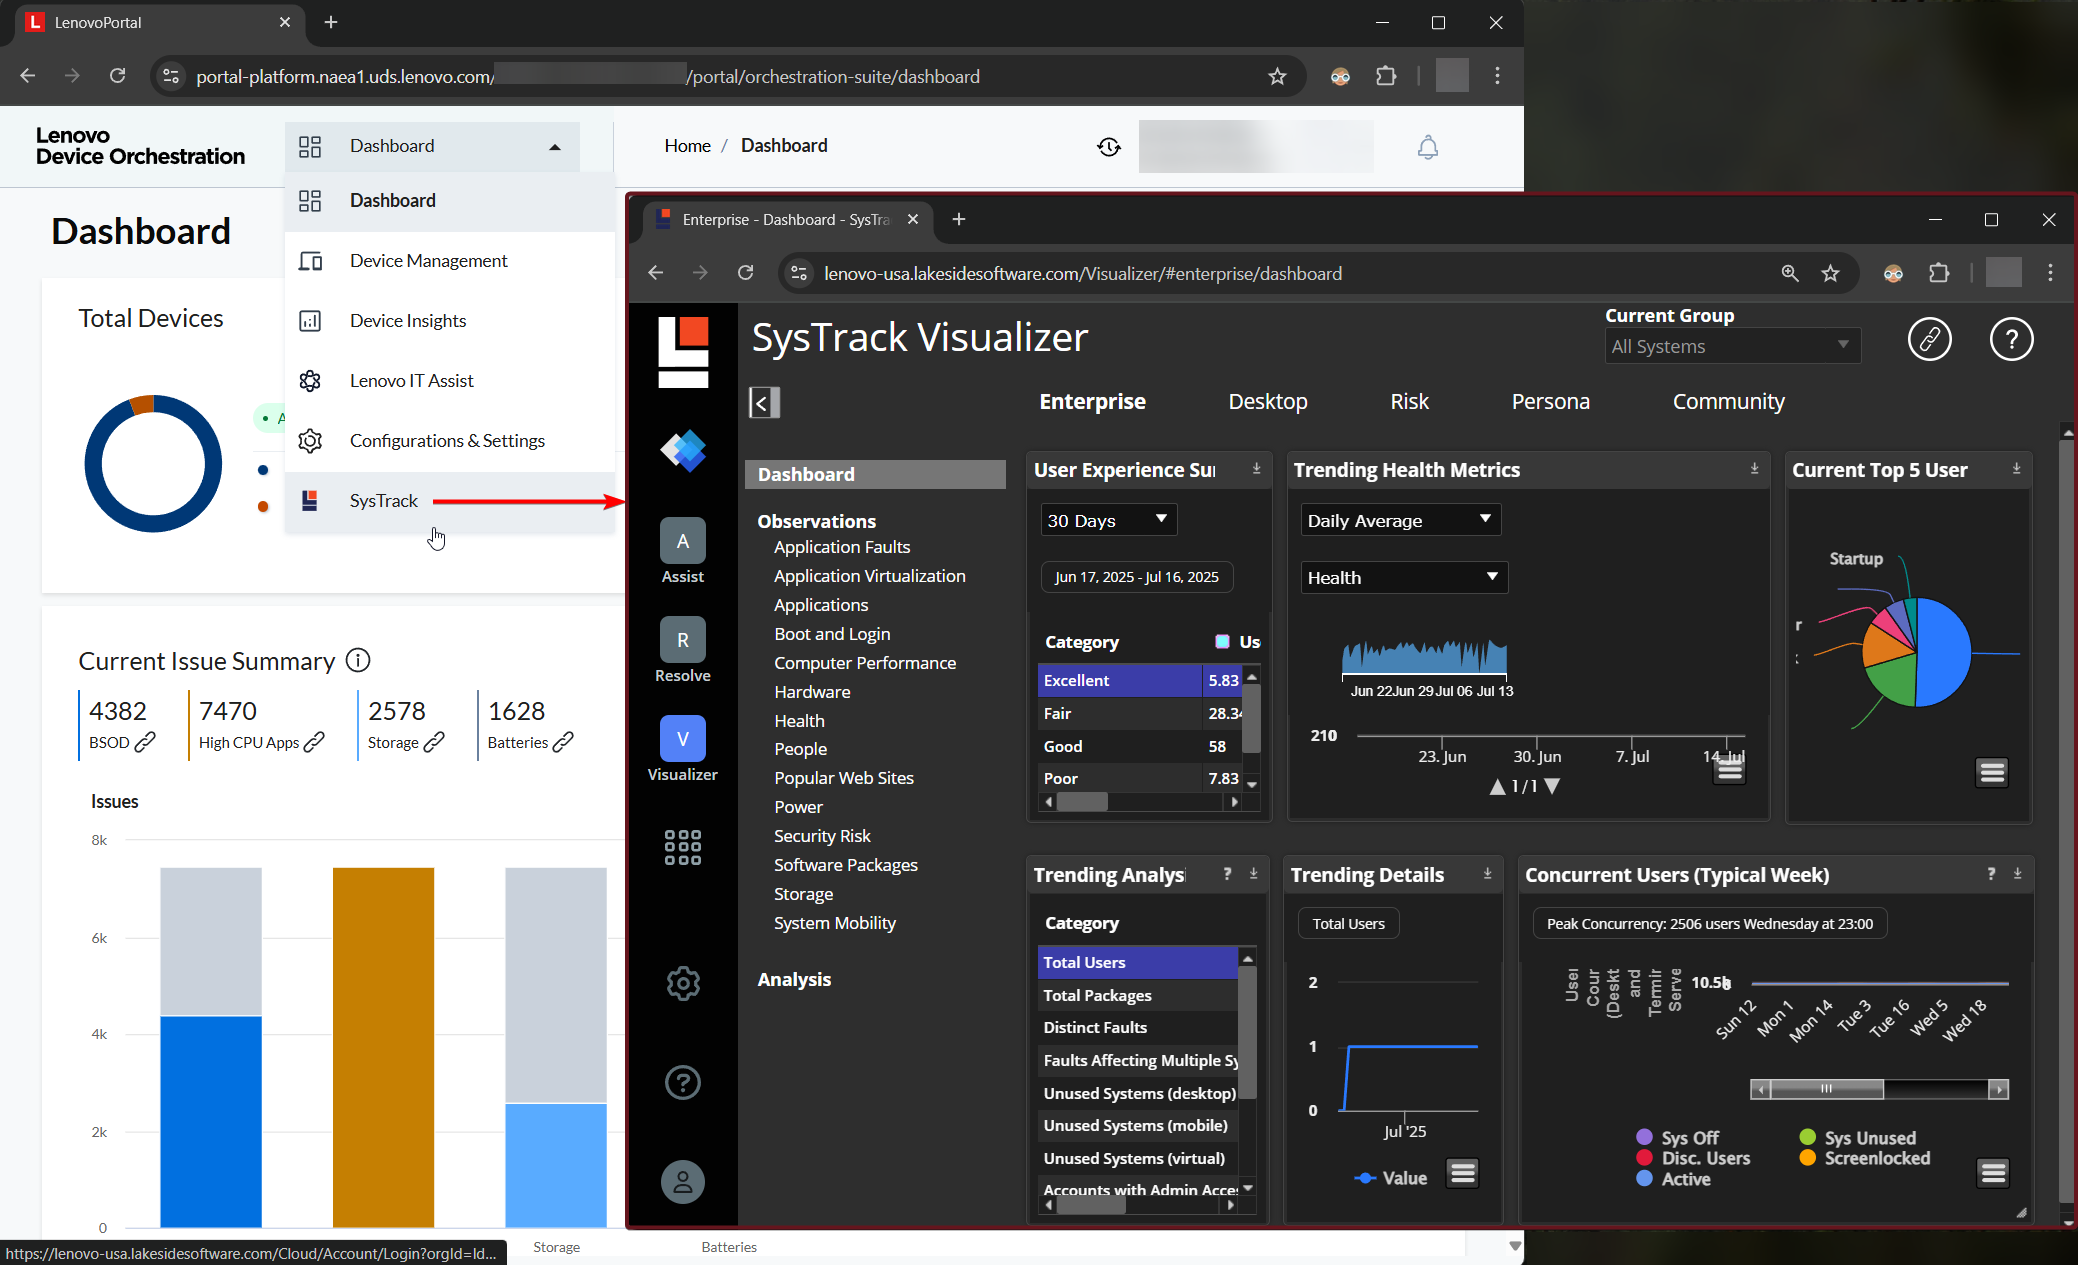Toggle the Sys Off legend item
Viewport: 2078px width, 1265px height.
tap(1679, 1138)
